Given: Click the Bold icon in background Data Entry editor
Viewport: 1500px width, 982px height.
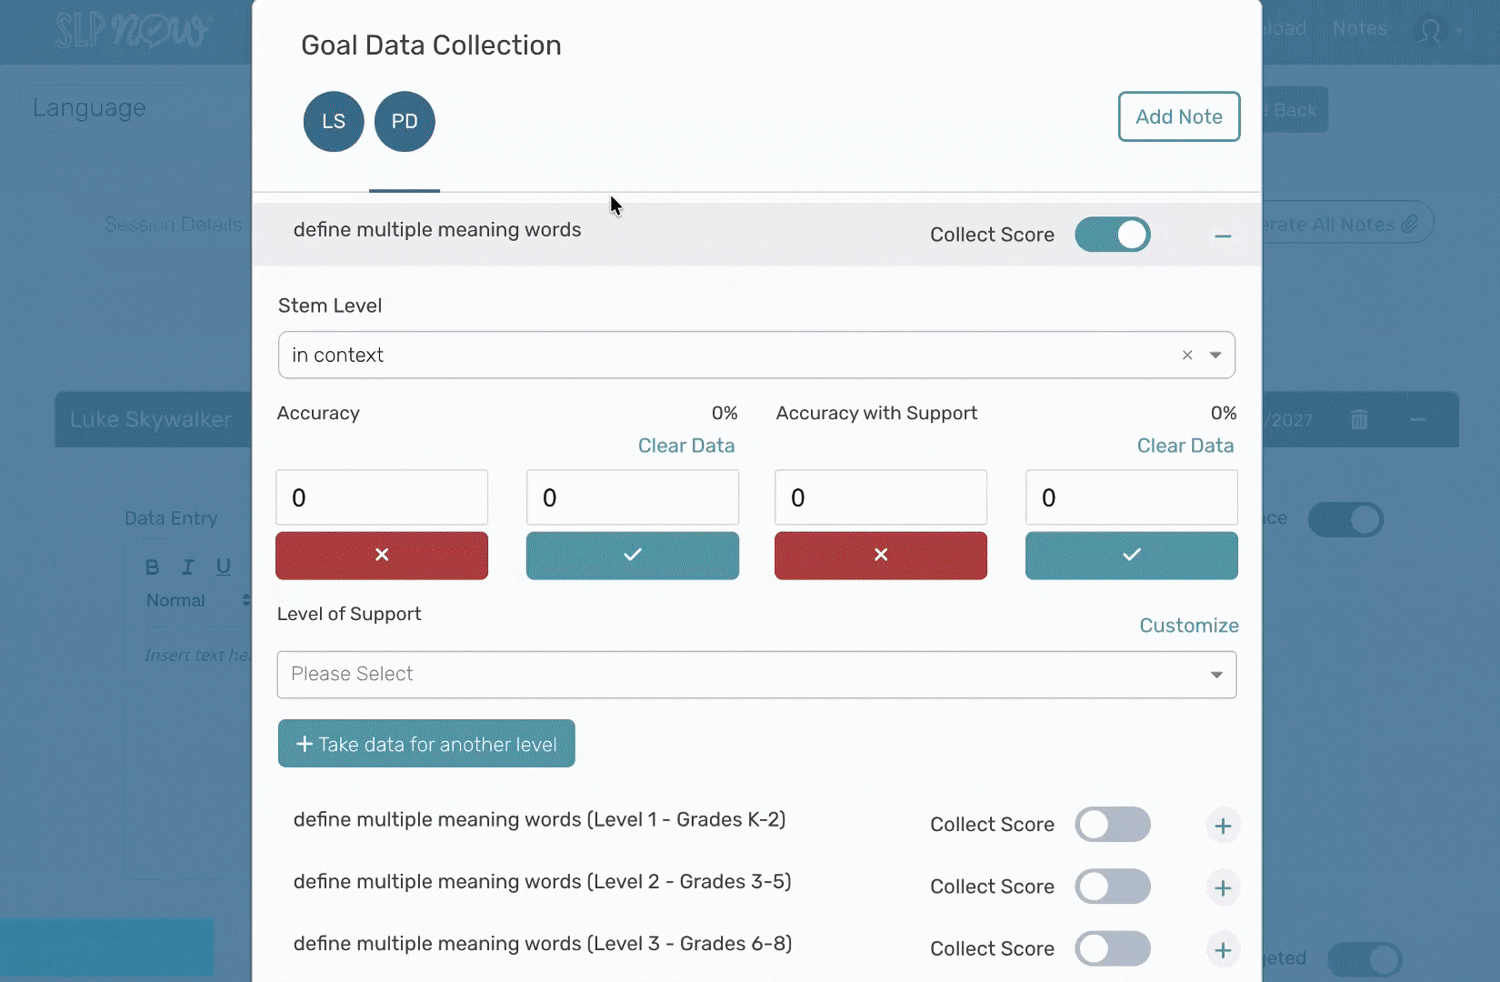Looking at the screenshot, I should (x=152, y=567).
